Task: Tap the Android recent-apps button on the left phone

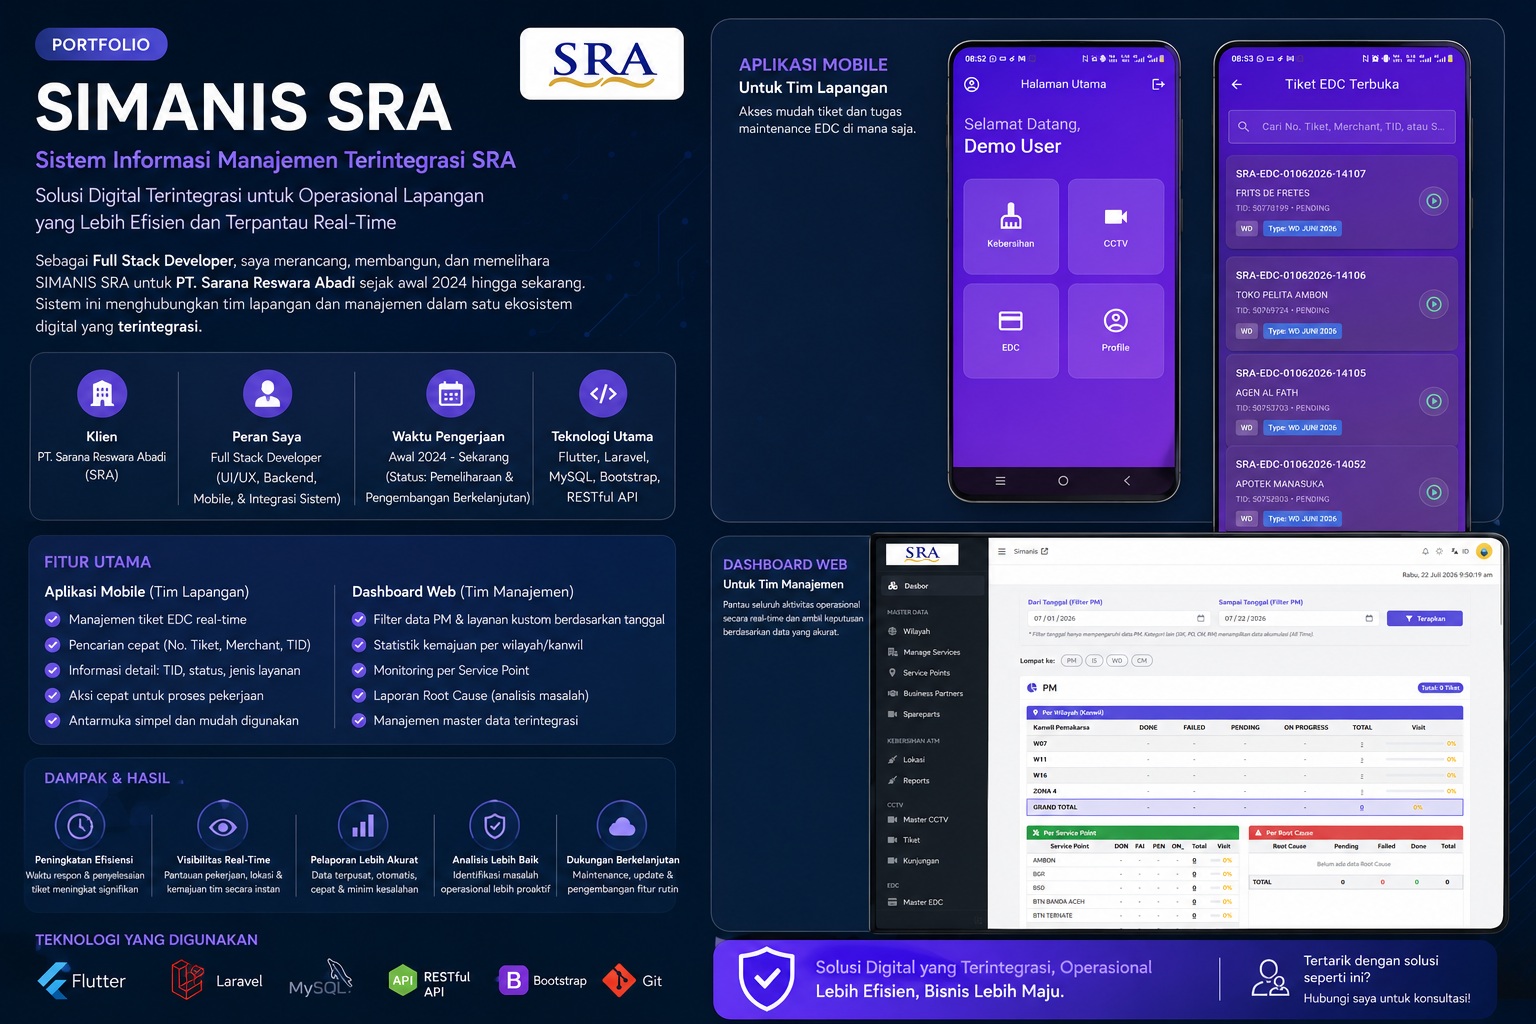Action: pos(1000,481)
